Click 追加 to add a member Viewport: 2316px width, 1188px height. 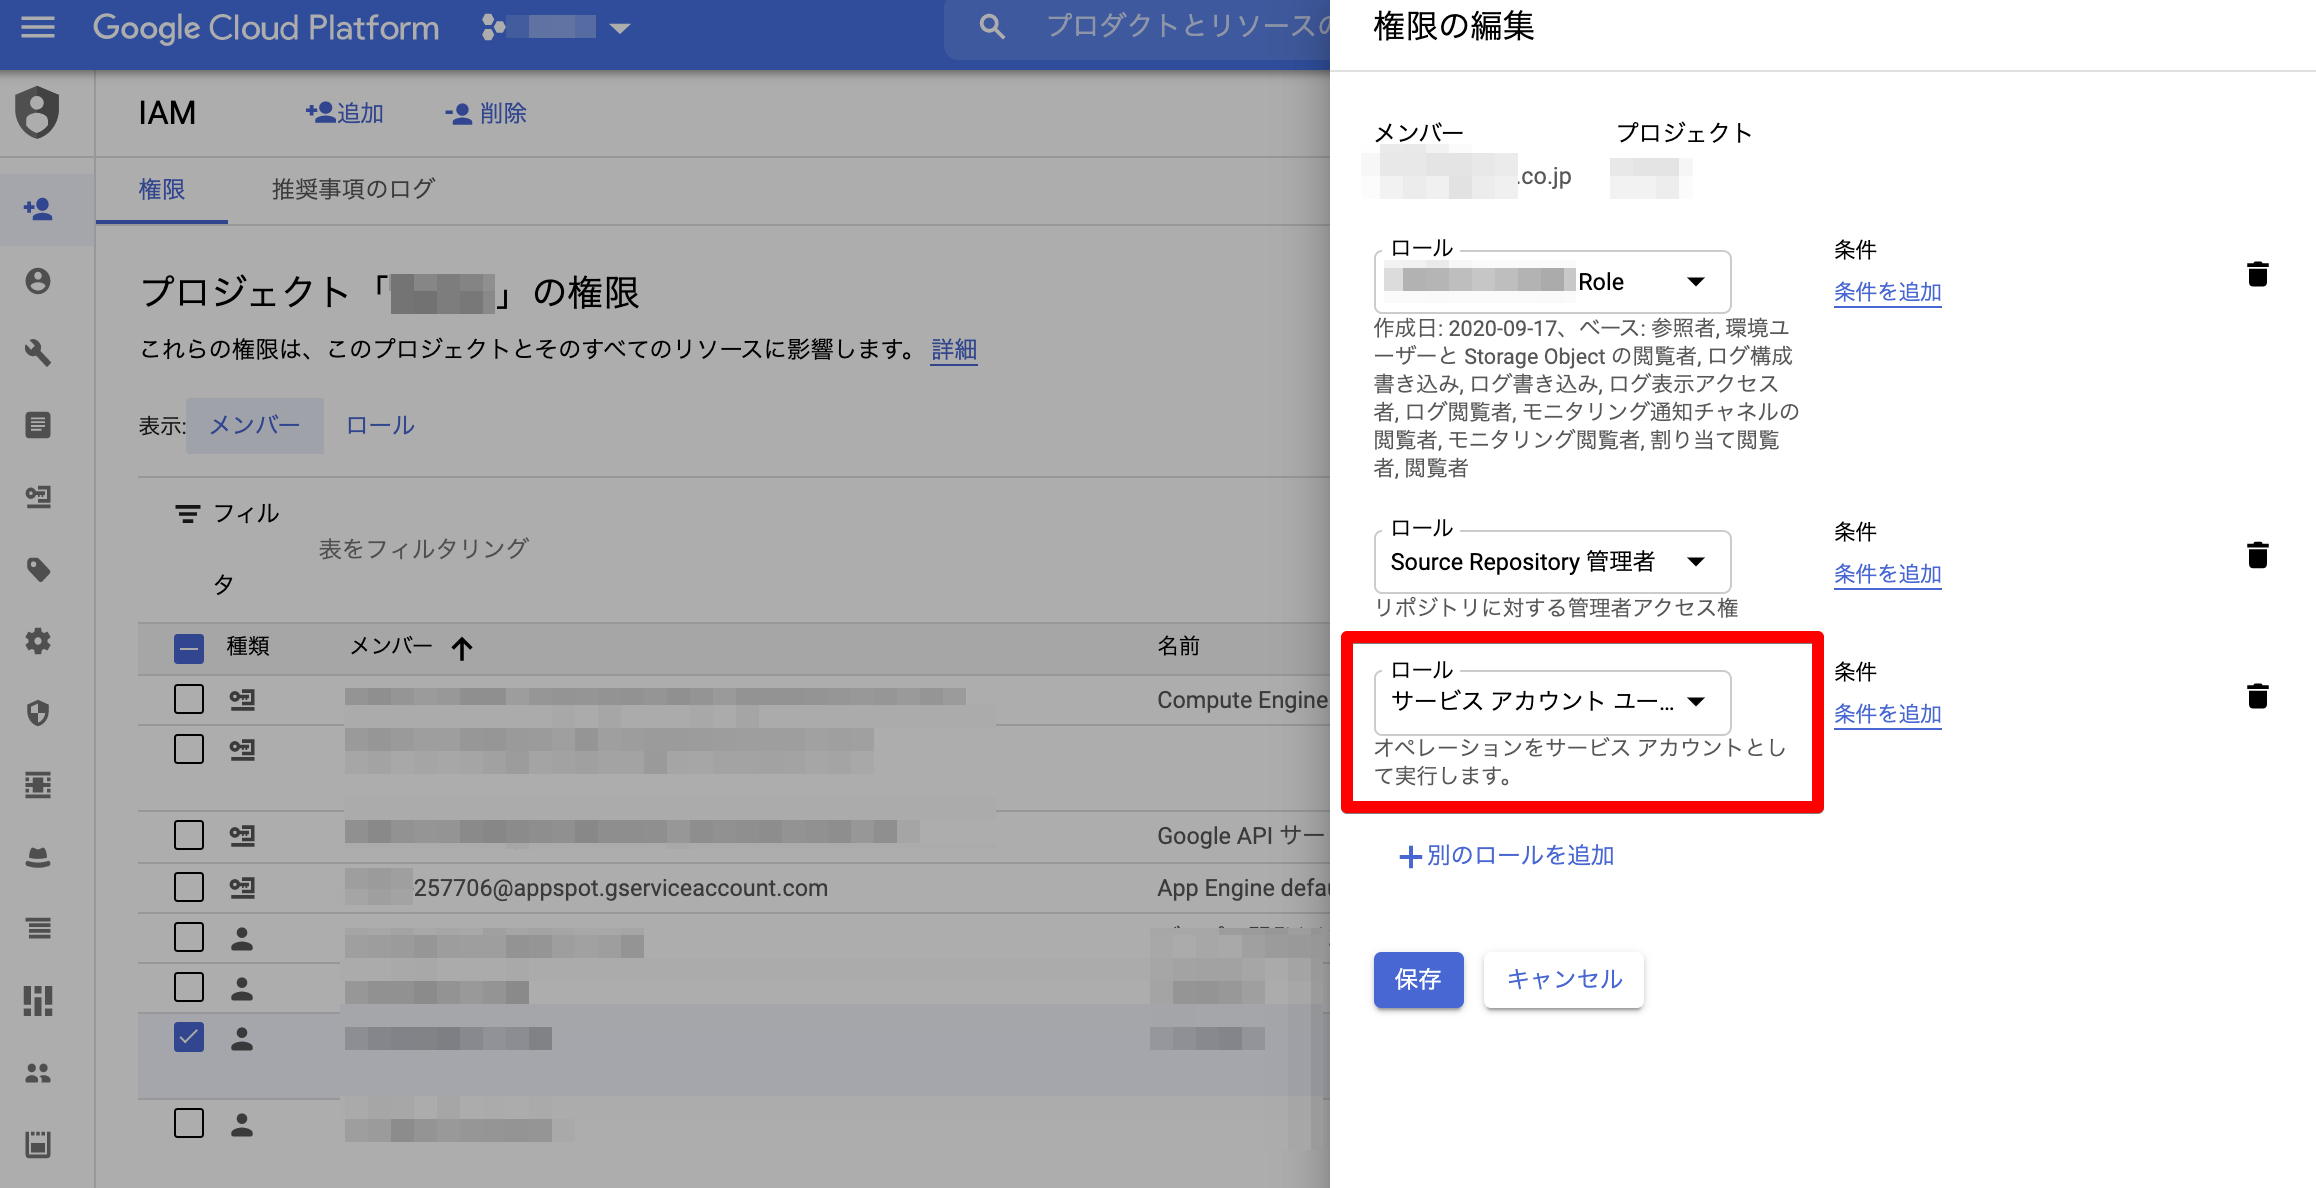pos(345,114)
